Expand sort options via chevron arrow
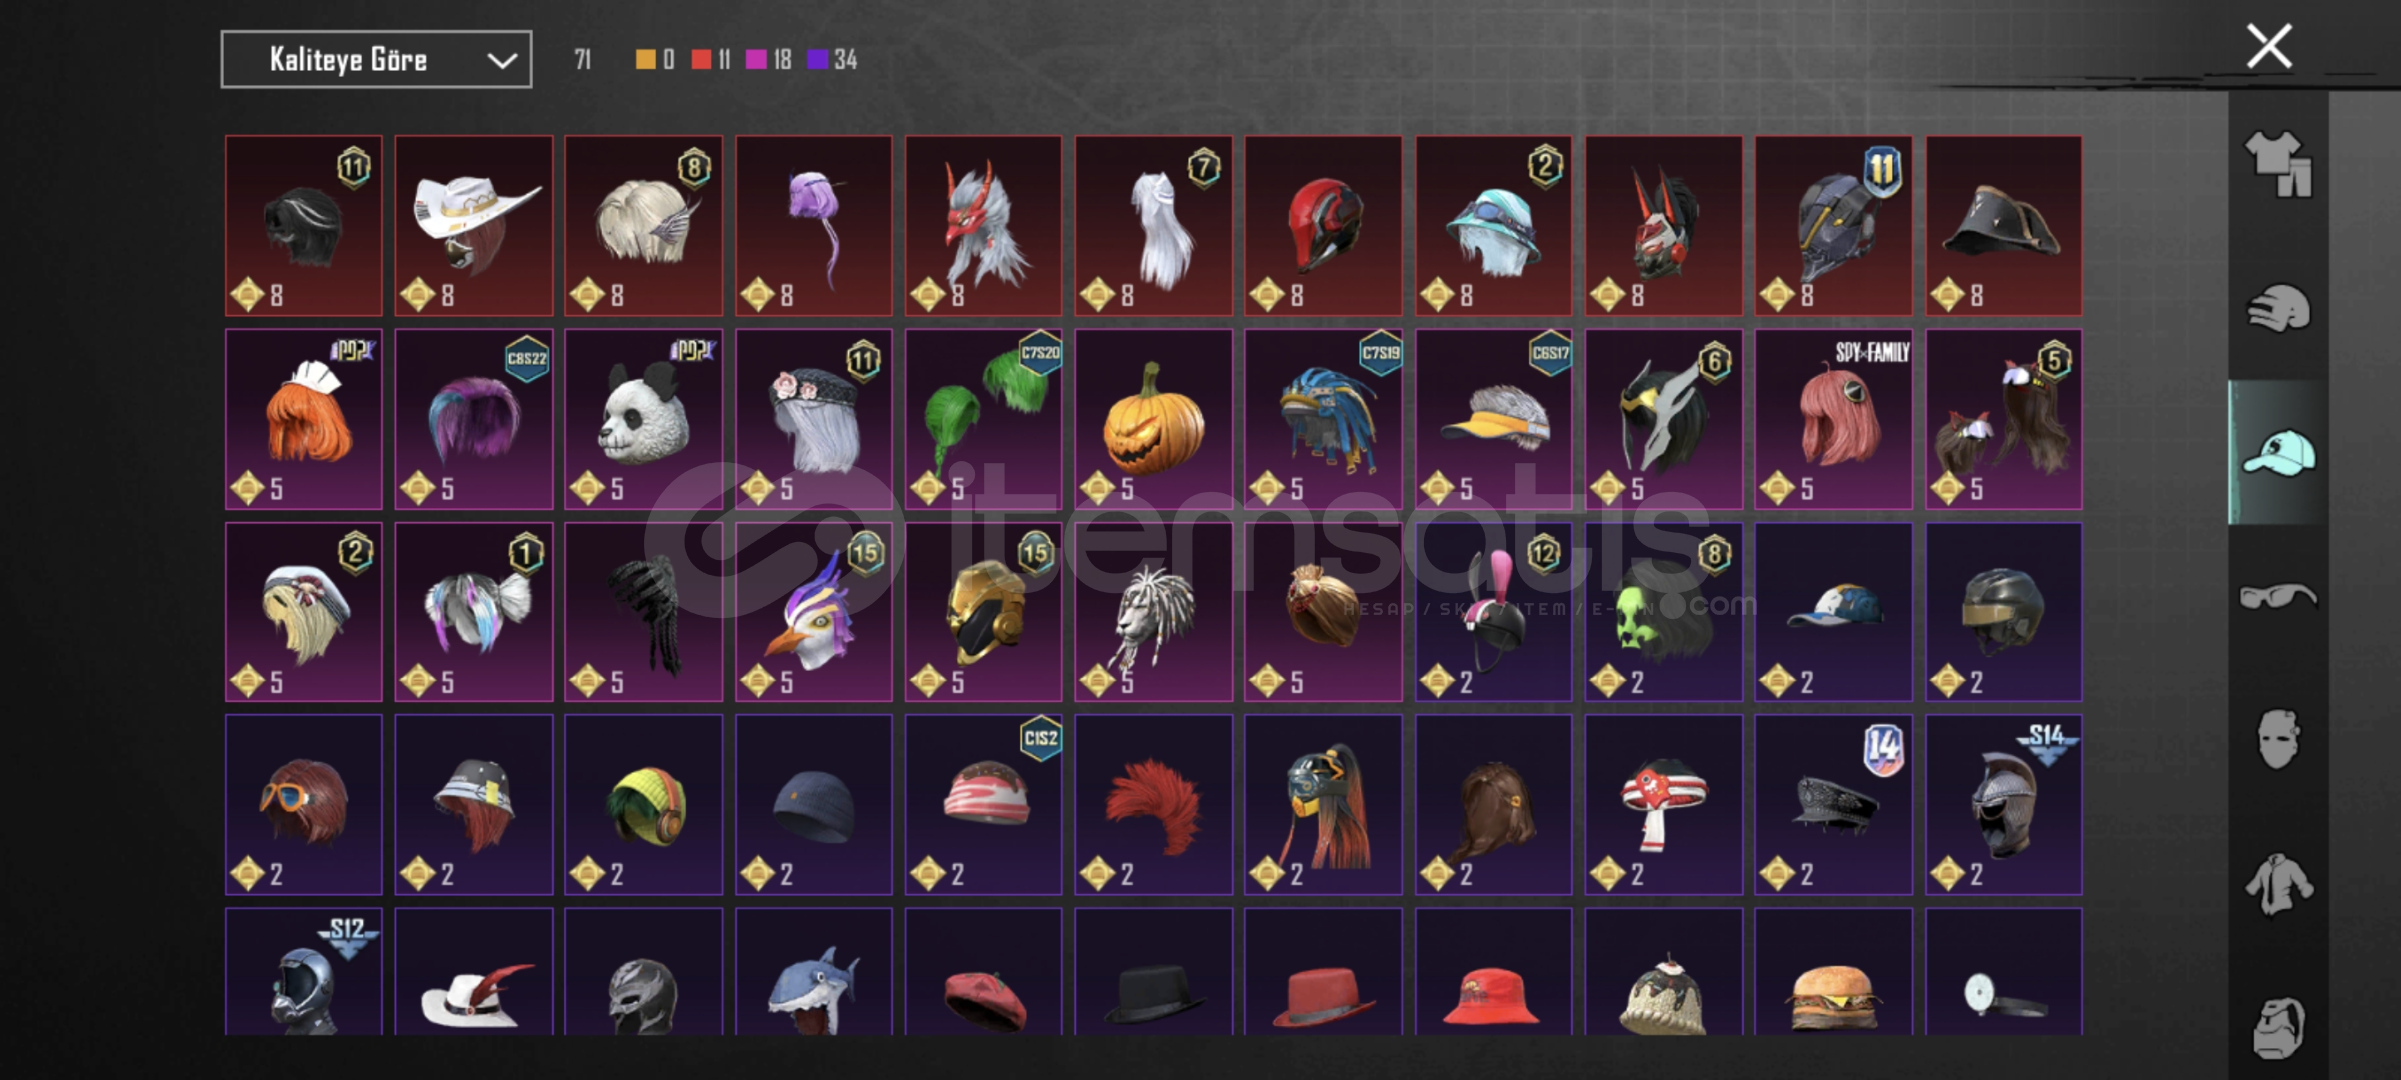The width and height of the screenshot is (2401, 1080). [501, 61]
